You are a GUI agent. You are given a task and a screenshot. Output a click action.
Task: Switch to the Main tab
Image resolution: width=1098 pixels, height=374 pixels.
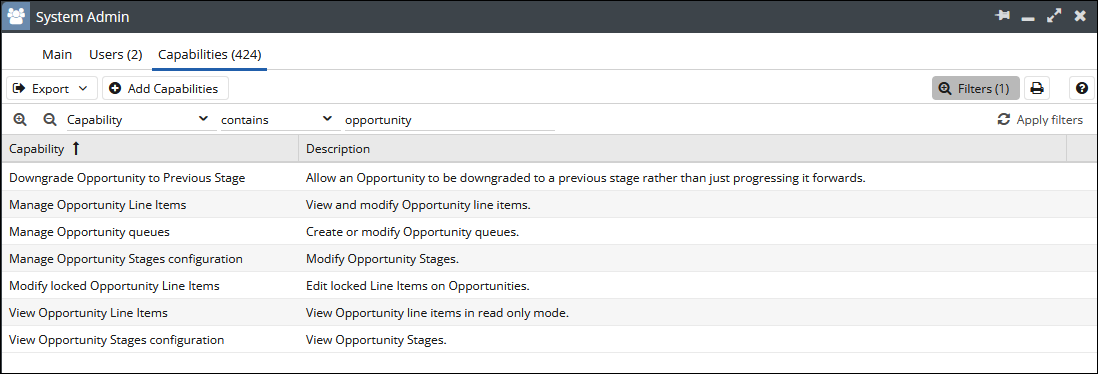(57, 54)
